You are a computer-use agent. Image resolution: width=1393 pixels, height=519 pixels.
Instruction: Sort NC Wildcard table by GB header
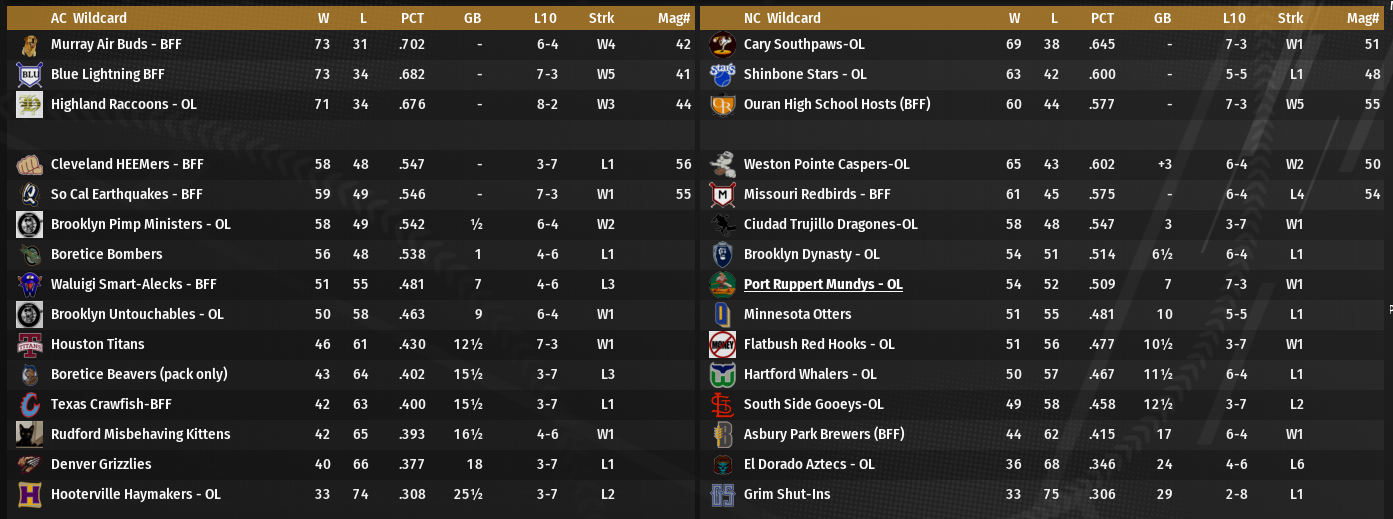pyautogui.click(x=1162, y=18)
